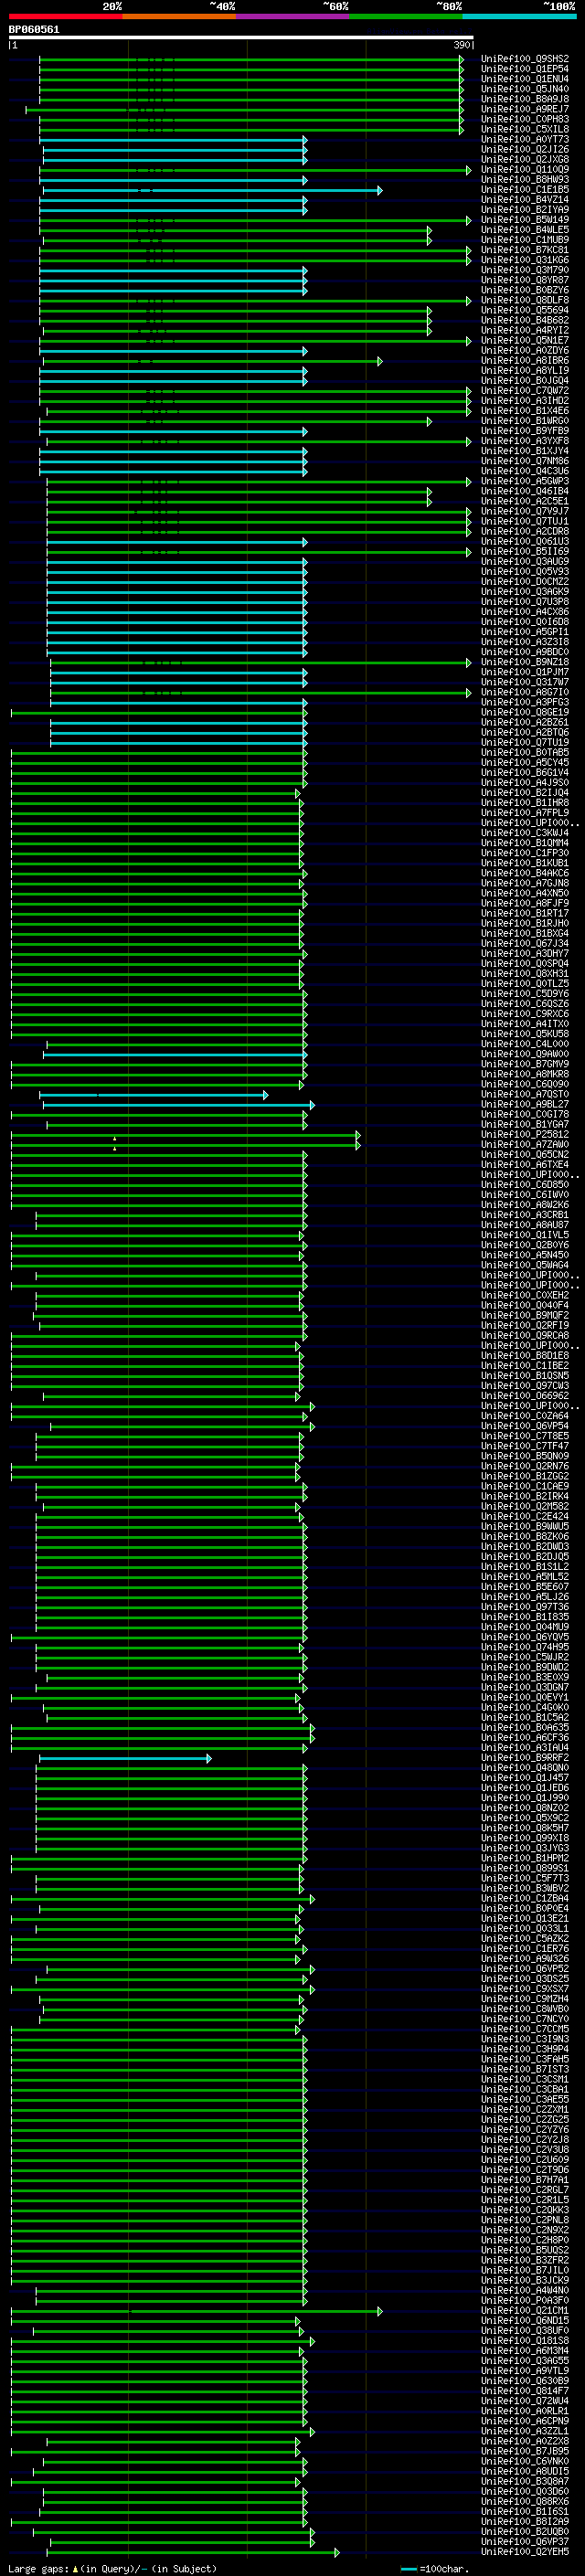Choose UniRef100_C0XEH2 hit label

[524, 1295]
